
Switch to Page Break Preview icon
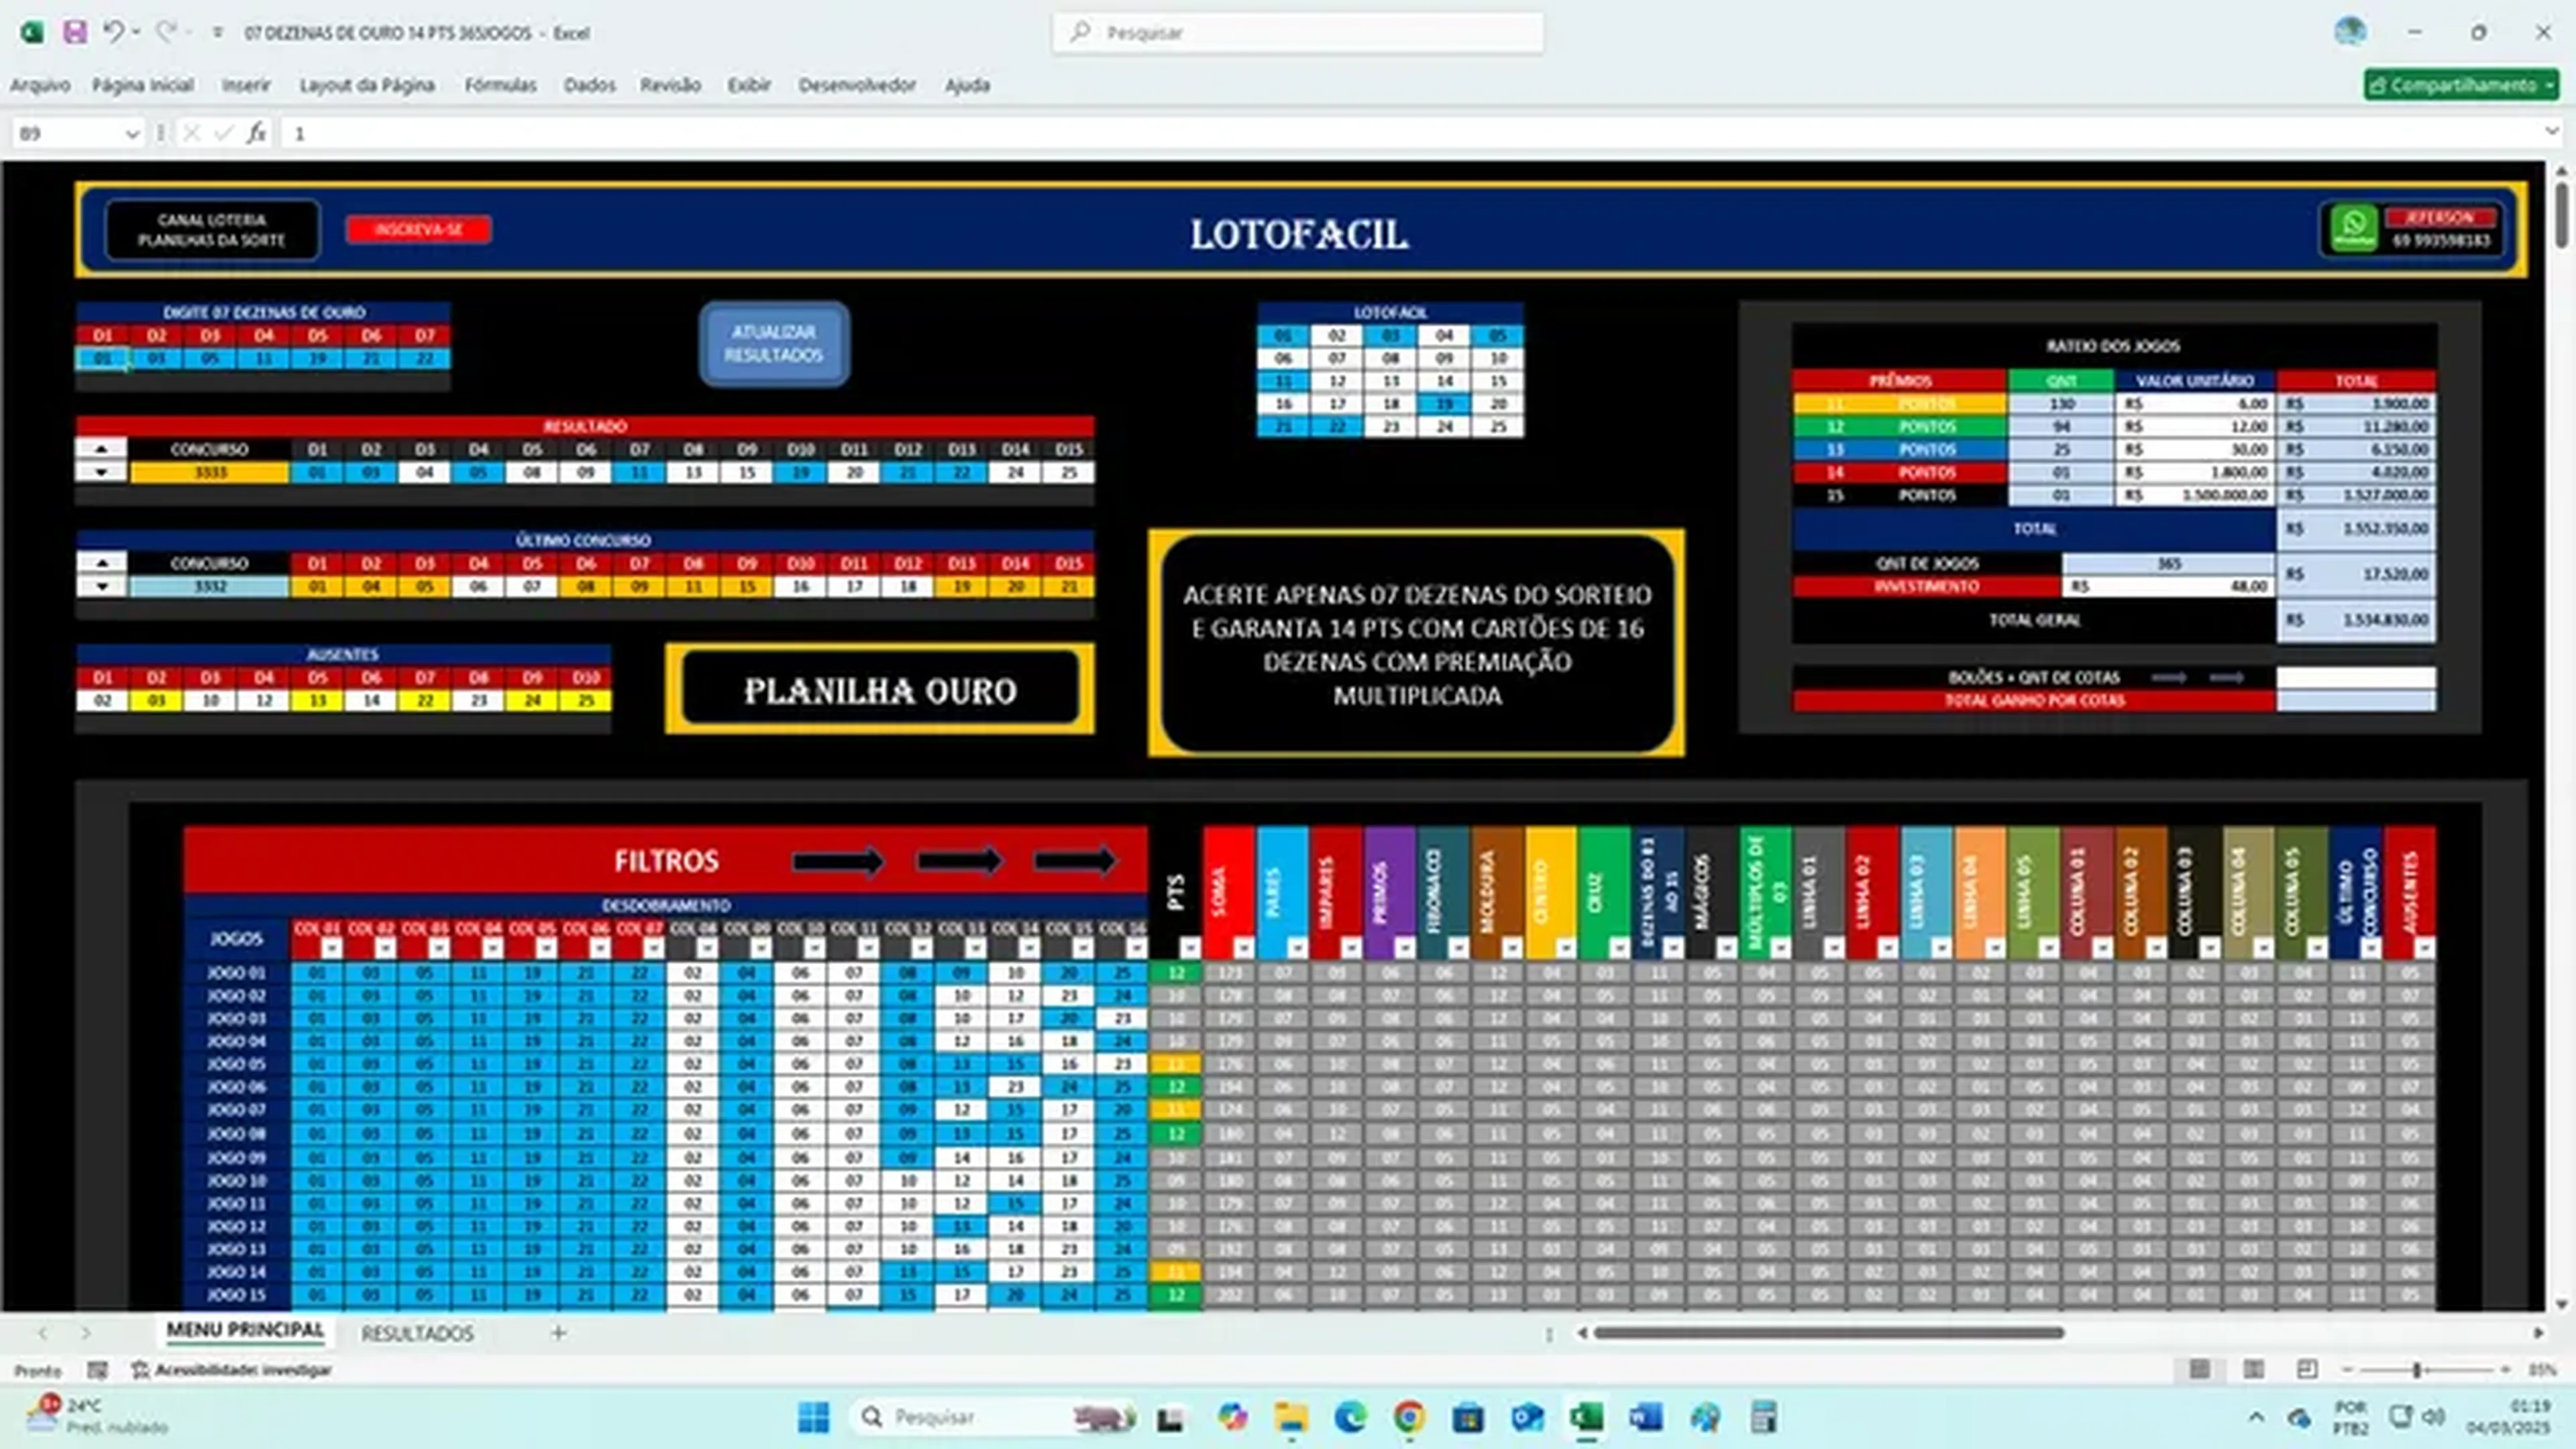2307,1369
